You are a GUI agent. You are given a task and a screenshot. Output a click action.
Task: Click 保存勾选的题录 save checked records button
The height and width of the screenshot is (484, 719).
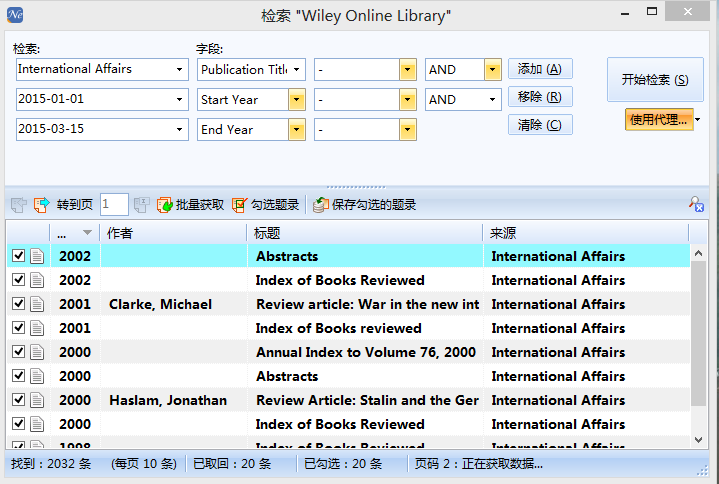pyautogui.click(x=365, y=205)
